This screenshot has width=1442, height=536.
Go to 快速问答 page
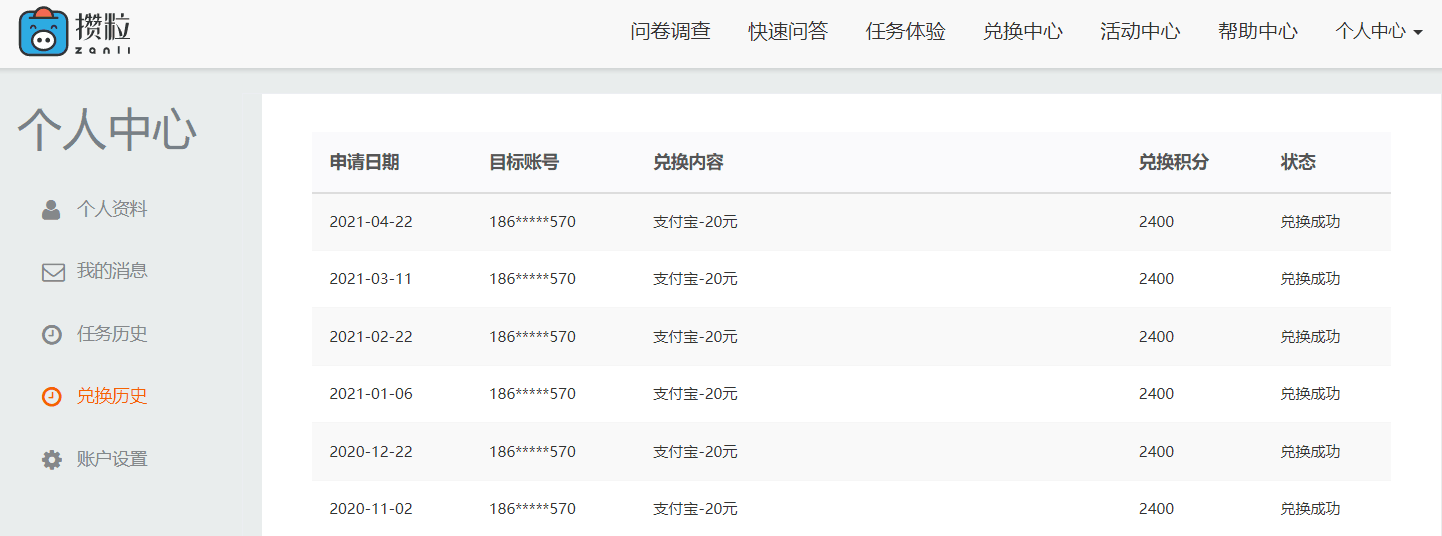[788, 31]
